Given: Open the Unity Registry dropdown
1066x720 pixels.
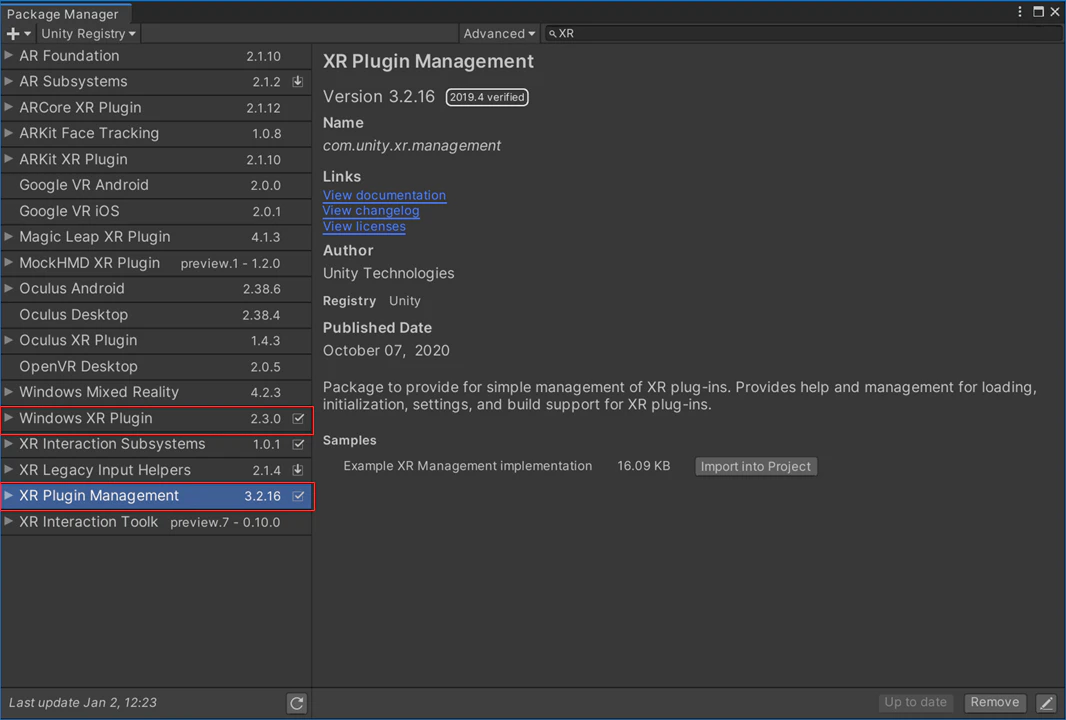Looking at the screenshot, I should 88,33.
